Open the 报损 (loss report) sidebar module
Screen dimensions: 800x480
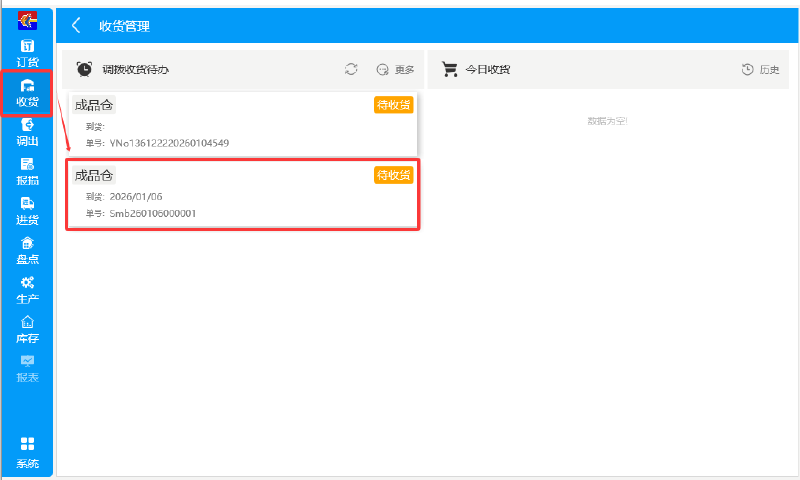[x=27, y=171]
